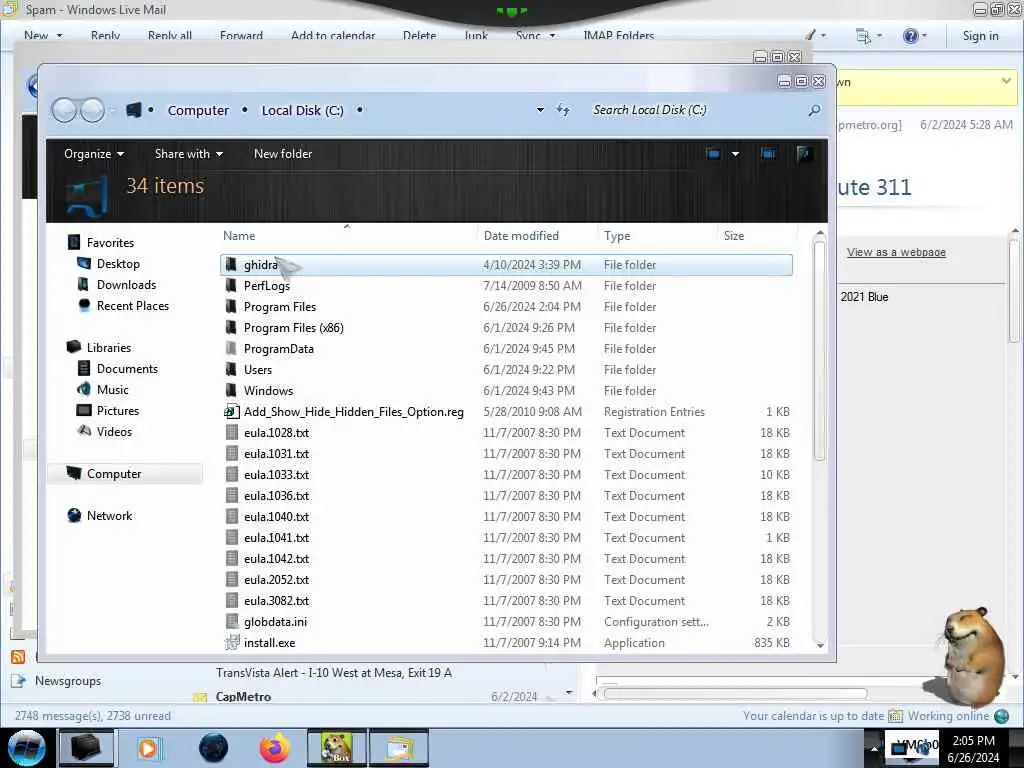Select the eula.3082.txt file

click(506, 601)
